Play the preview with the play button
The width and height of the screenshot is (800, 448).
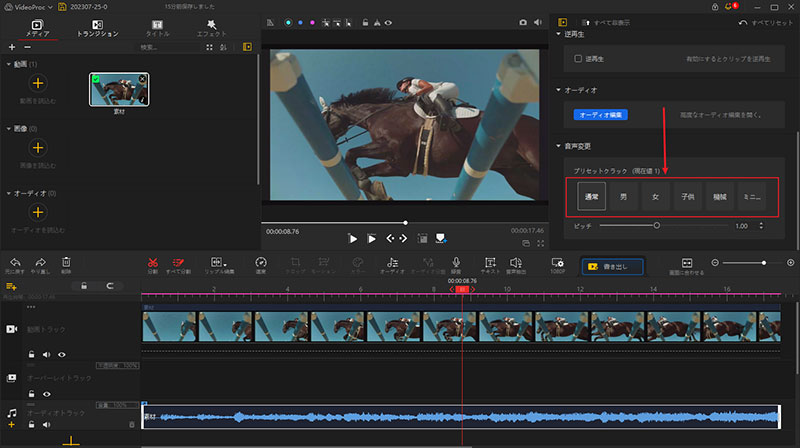tap(353, 238)
